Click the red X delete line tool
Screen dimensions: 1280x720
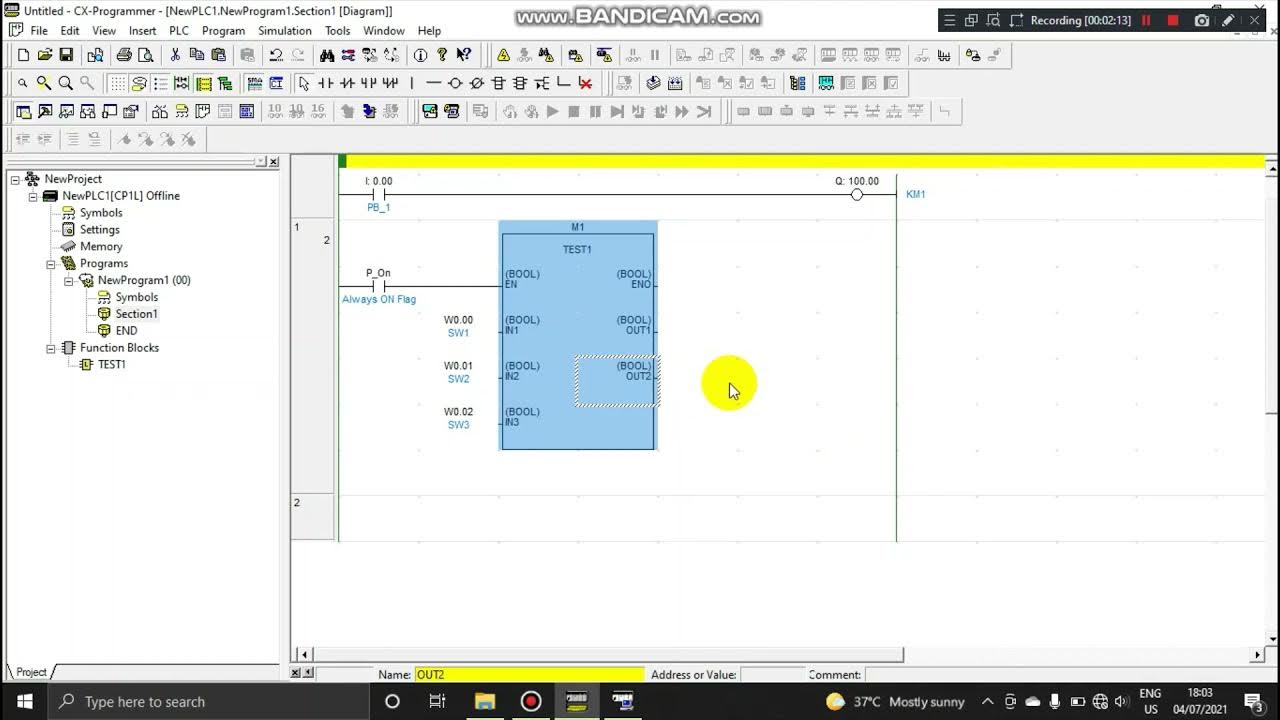[x=586, y=83]
